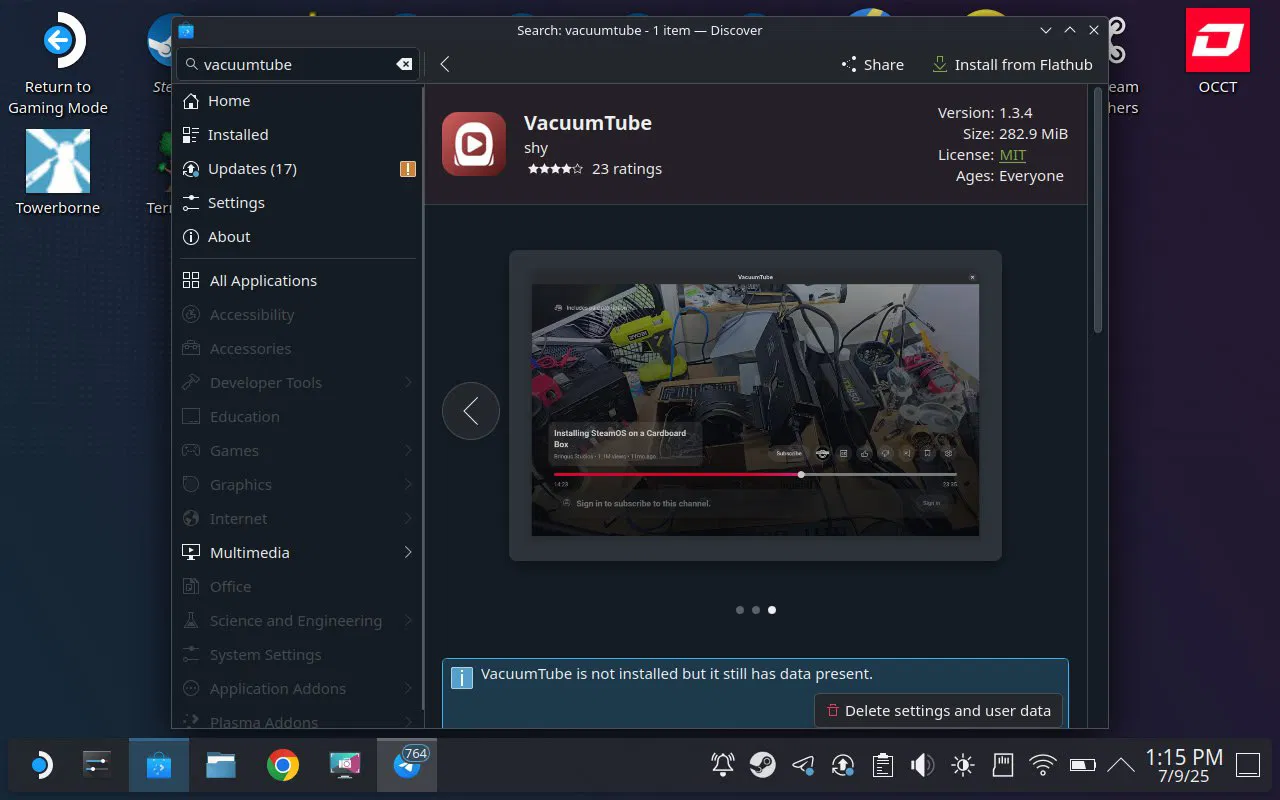Expand the Science and Engineering category arrow
The image size is (1280, 800).
408,621
